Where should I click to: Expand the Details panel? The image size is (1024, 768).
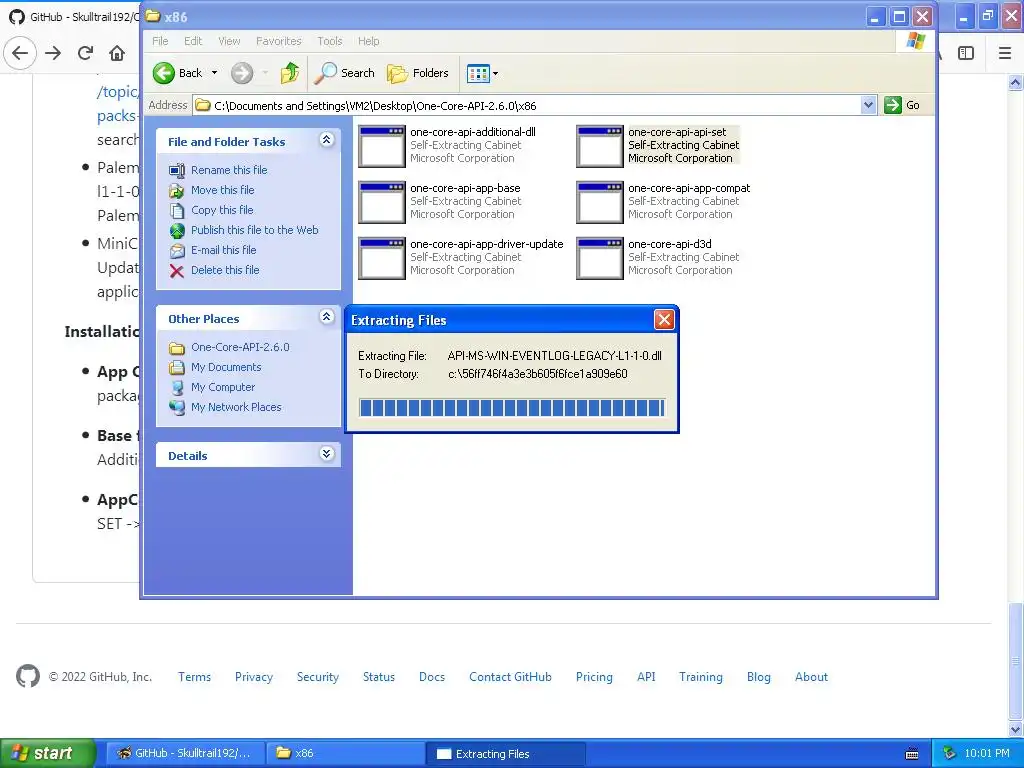pyautogui.click(x=327, y=454)
